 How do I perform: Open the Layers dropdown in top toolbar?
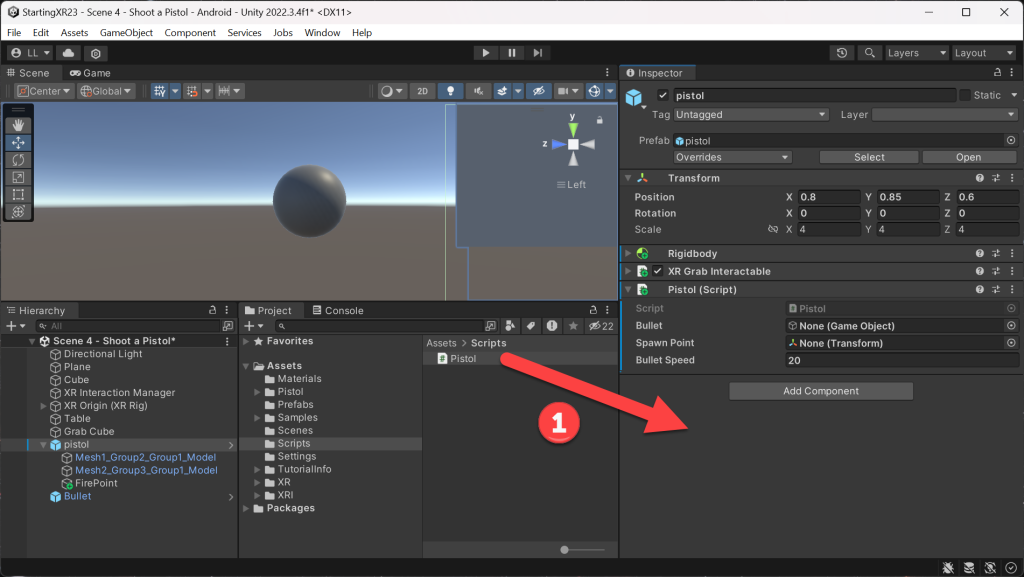point(916,53)
